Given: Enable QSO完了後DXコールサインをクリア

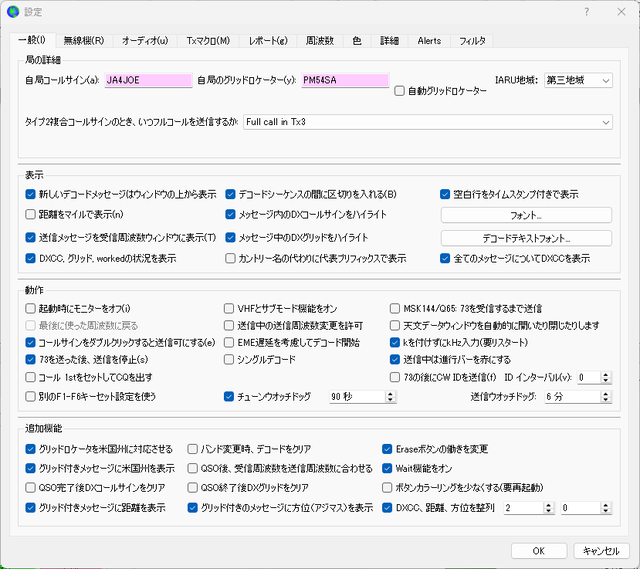Looking at the screenshot, I should [30, 487].
